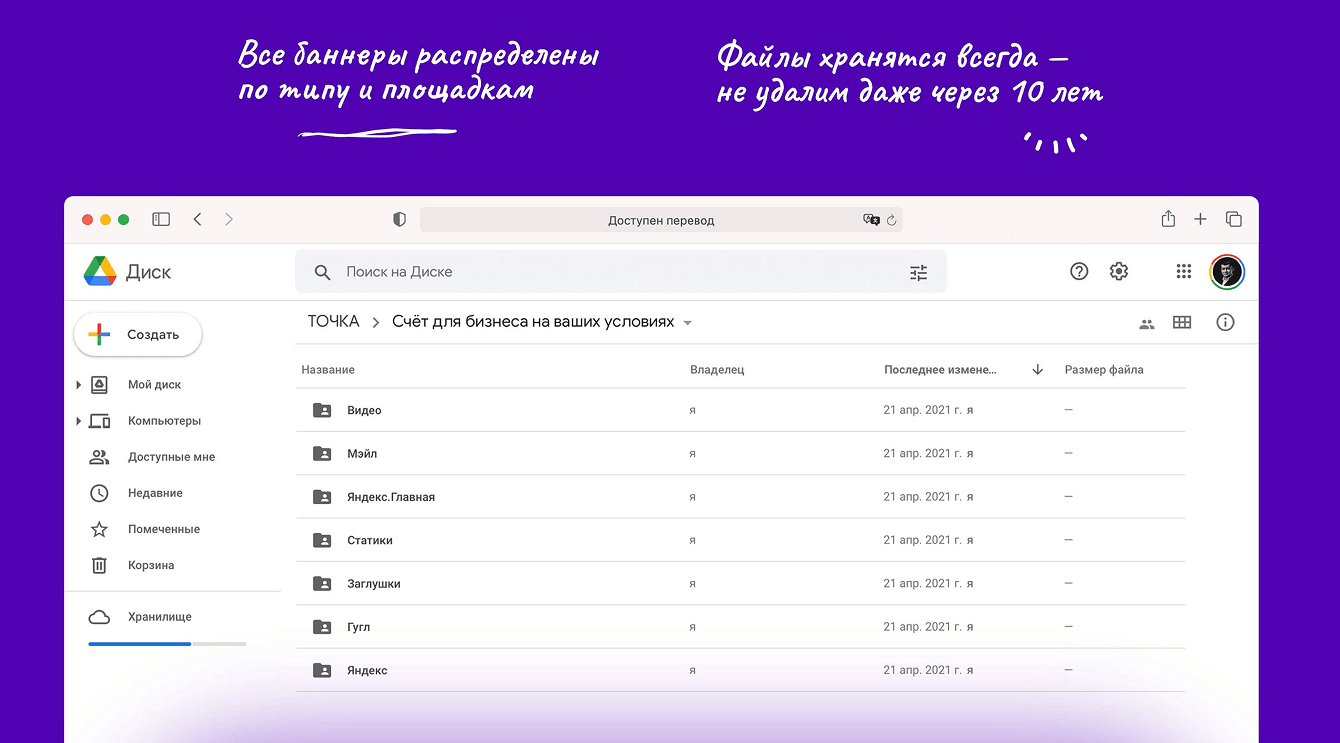Open 'Недавние' in the sidebar
This screenshot has height=743, width=1340.
(155, 493)
